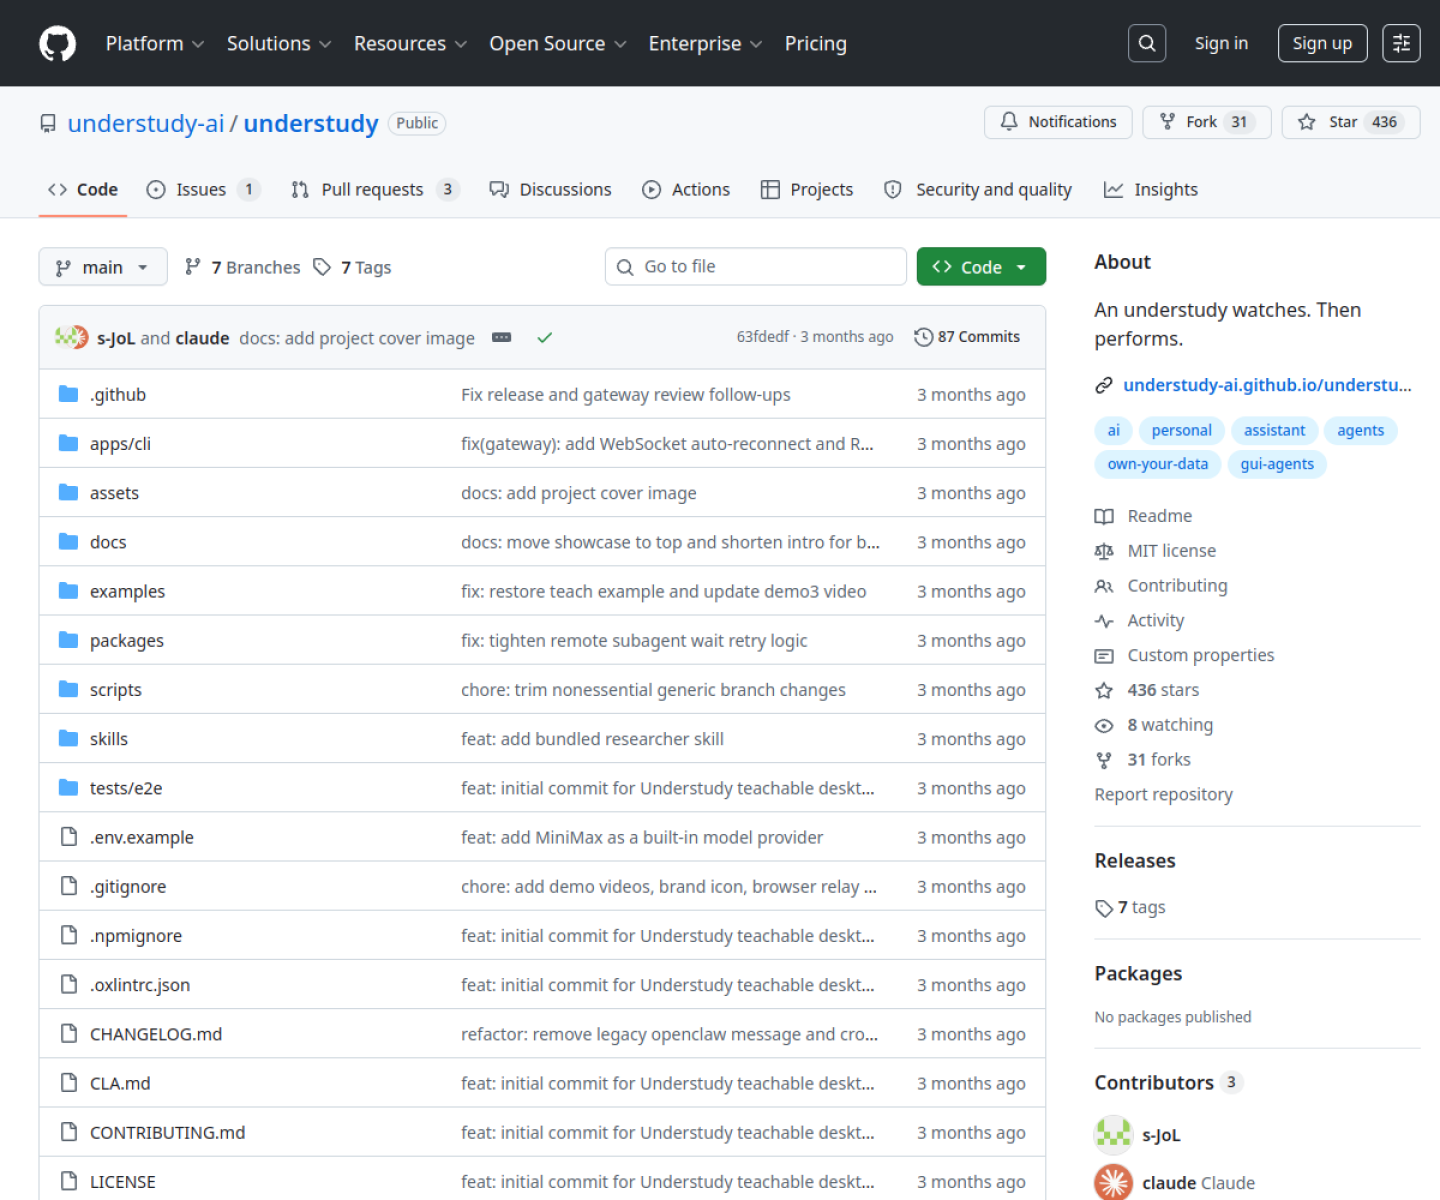Screen dimensions: 1440x1200
Task: Click Report repository link
Action: click(x=1163, y=794)
